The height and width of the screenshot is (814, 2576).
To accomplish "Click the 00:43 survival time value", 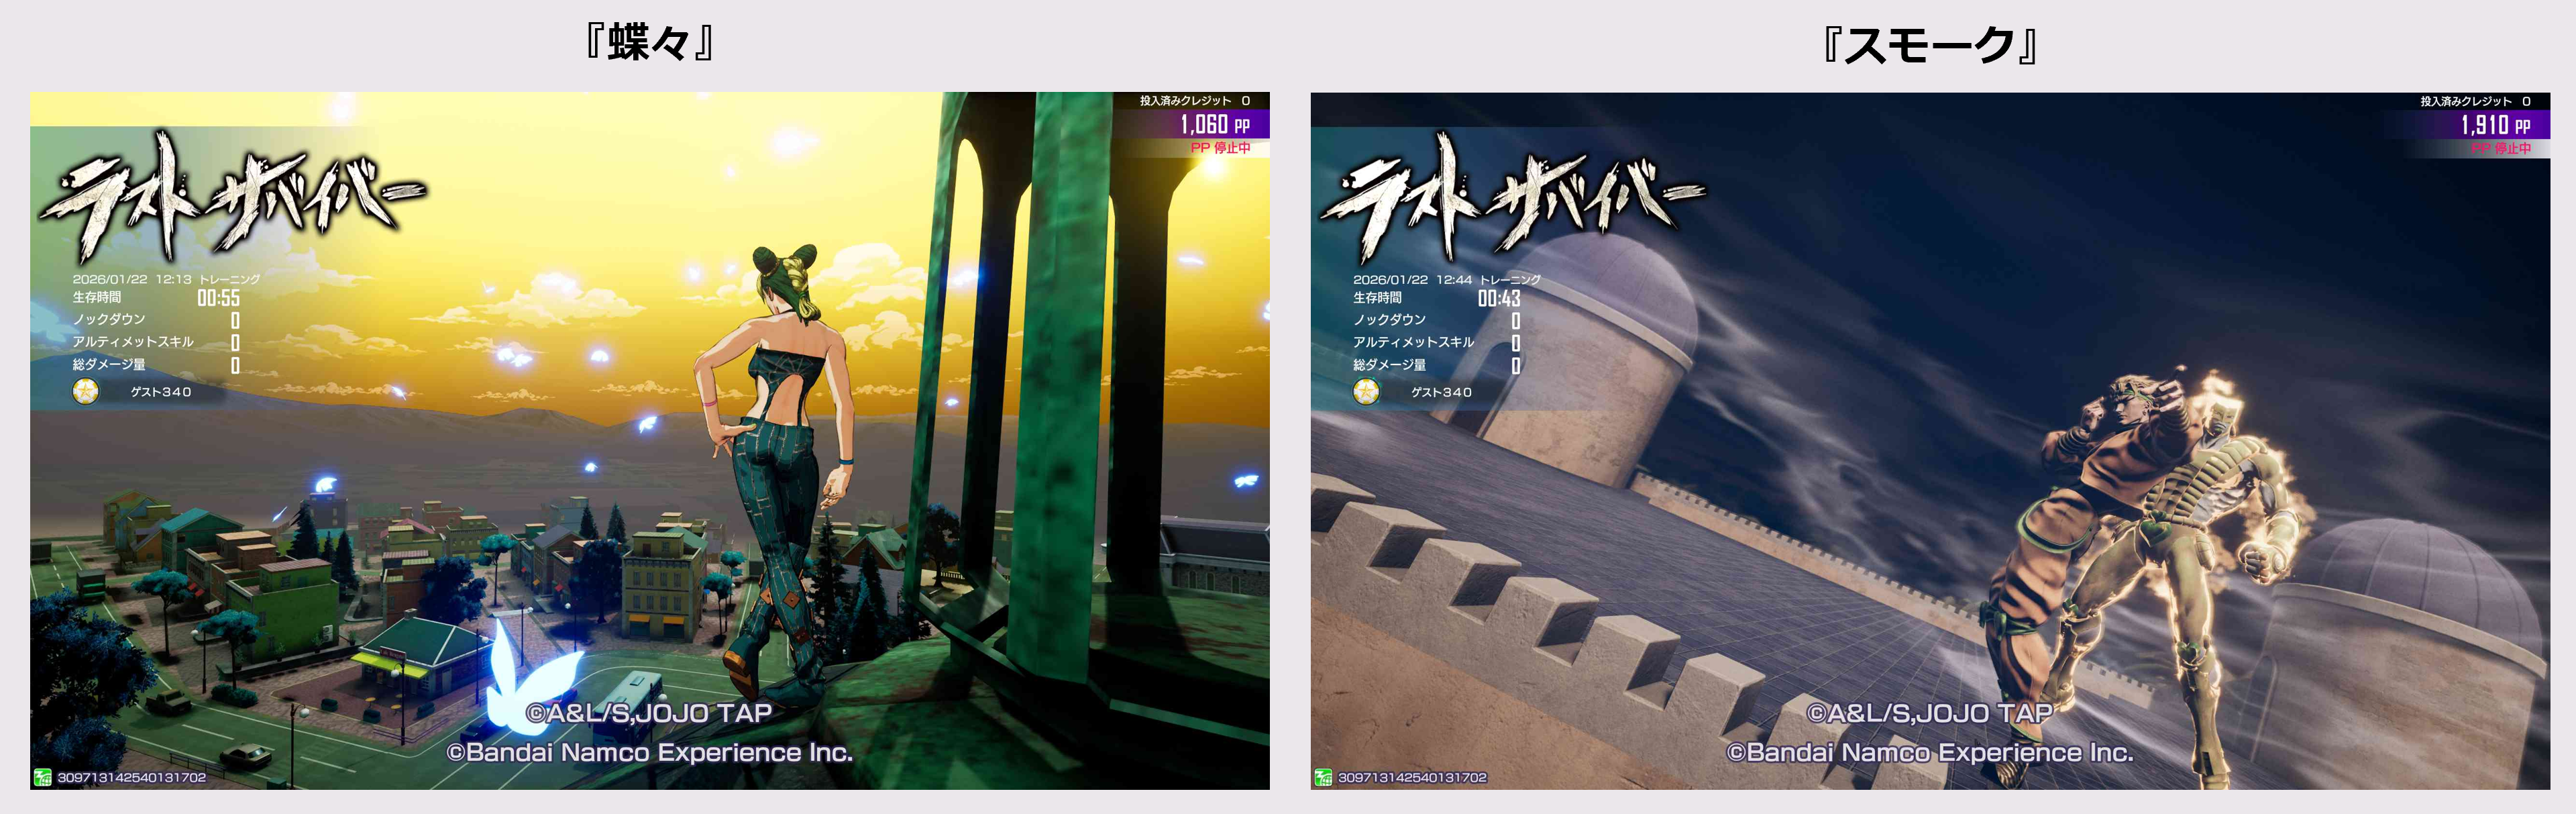I will (x=1498, y=298).
